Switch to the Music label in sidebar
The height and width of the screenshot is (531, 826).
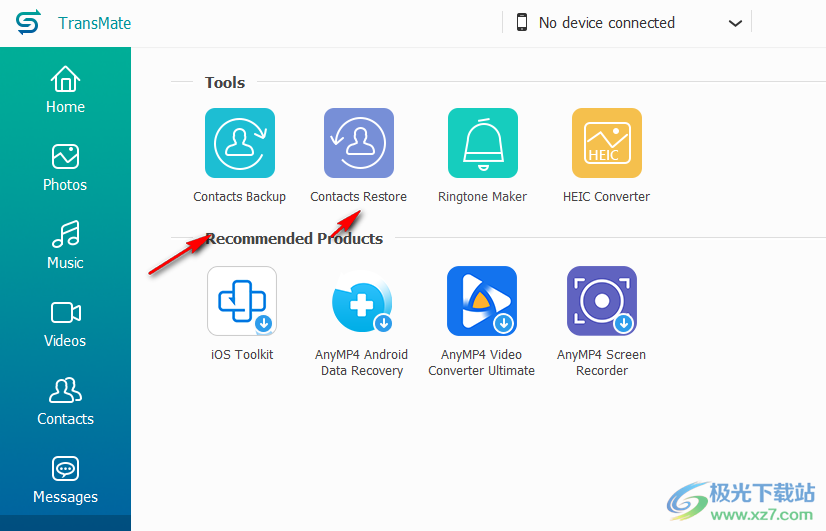click(x=65, y=263)
